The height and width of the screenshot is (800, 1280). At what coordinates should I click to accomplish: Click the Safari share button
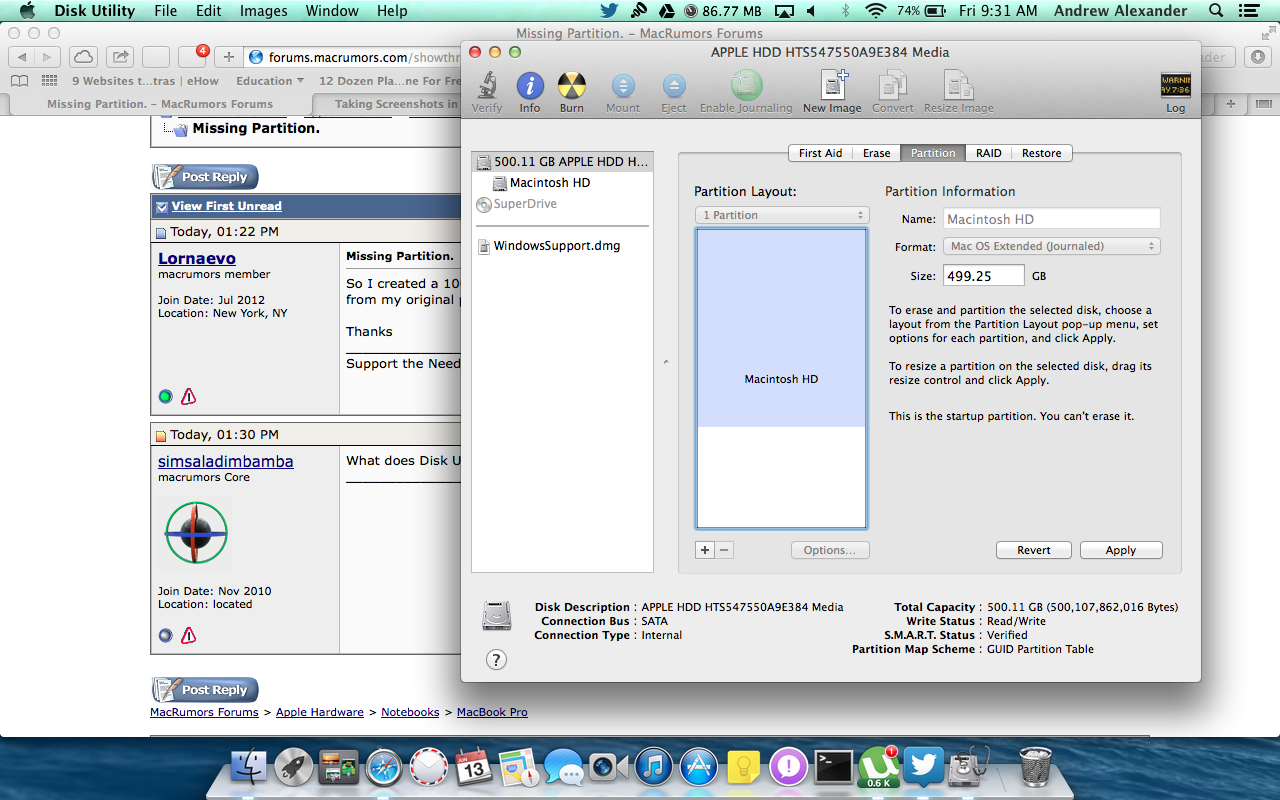click(x=119, y=57)
